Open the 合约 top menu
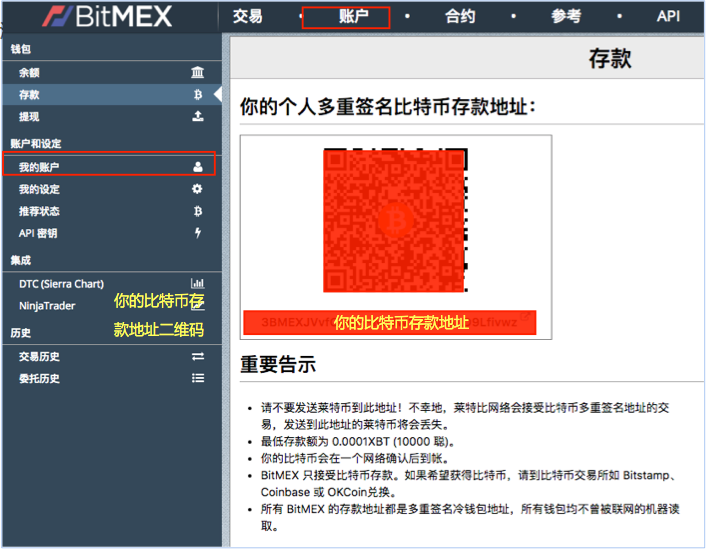 [x=460, y=16]
